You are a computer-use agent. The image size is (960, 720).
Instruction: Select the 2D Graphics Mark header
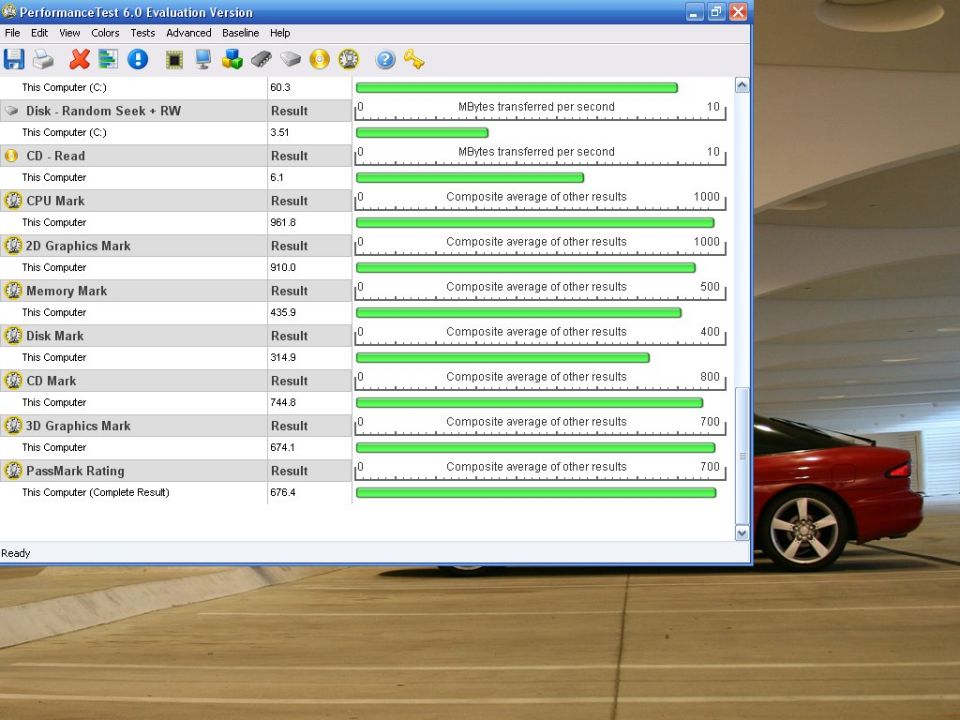176,246
